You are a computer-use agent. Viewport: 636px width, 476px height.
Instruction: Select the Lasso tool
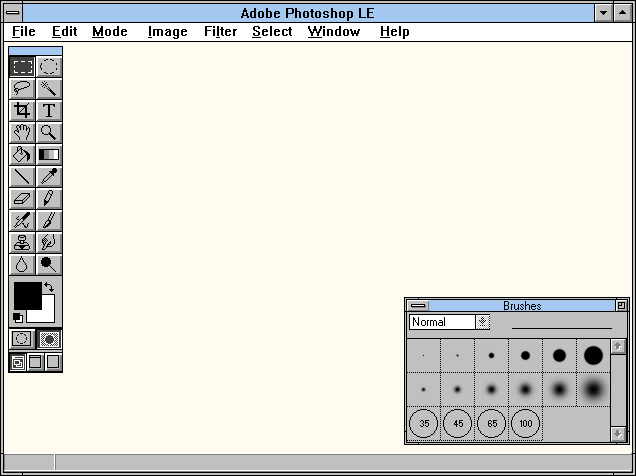tap(21, 88)
